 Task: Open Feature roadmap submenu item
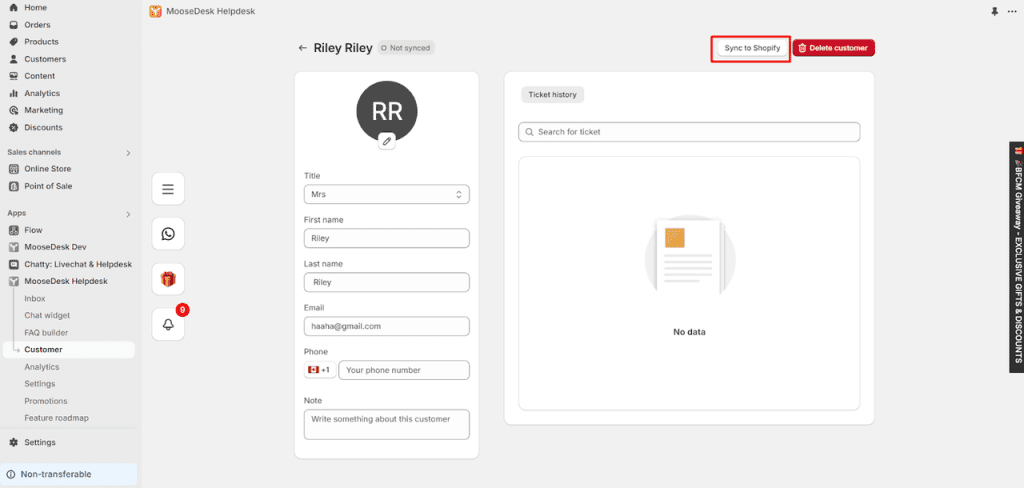tap(56, 418)
